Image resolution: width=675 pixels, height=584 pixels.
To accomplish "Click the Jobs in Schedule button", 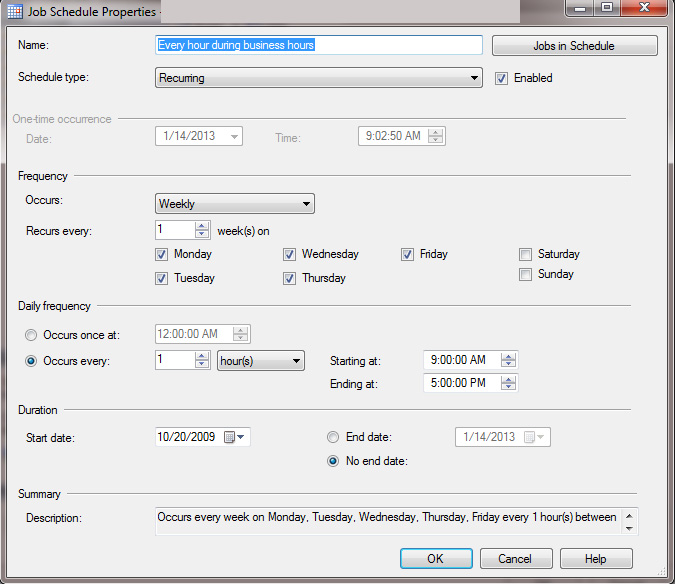I will pyautogui.click(x=575, y=46).
